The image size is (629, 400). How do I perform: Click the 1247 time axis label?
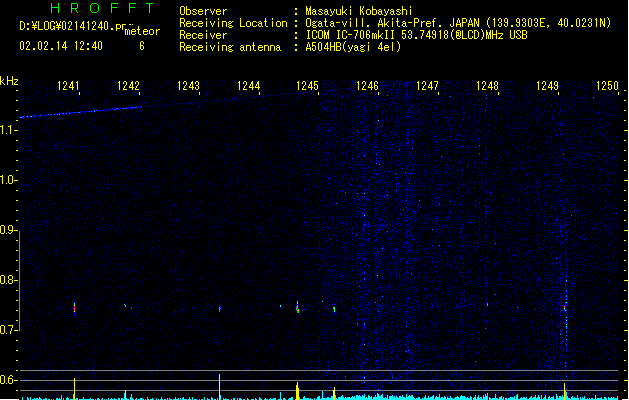coord(427,85)
